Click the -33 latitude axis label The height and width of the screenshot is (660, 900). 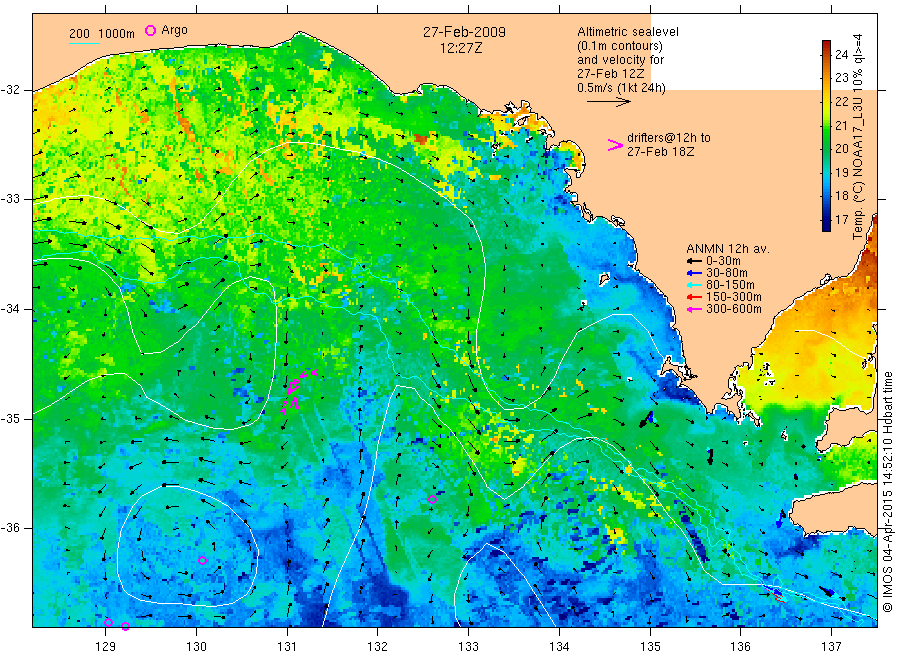[x=11, y=199]
